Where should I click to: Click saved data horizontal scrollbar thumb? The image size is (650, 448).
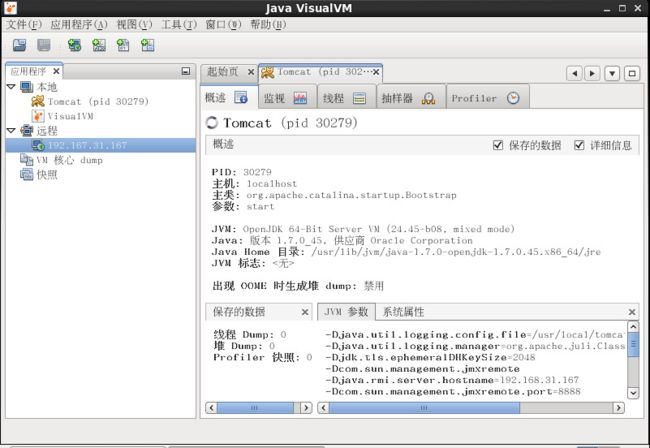[x=255, y=408]
